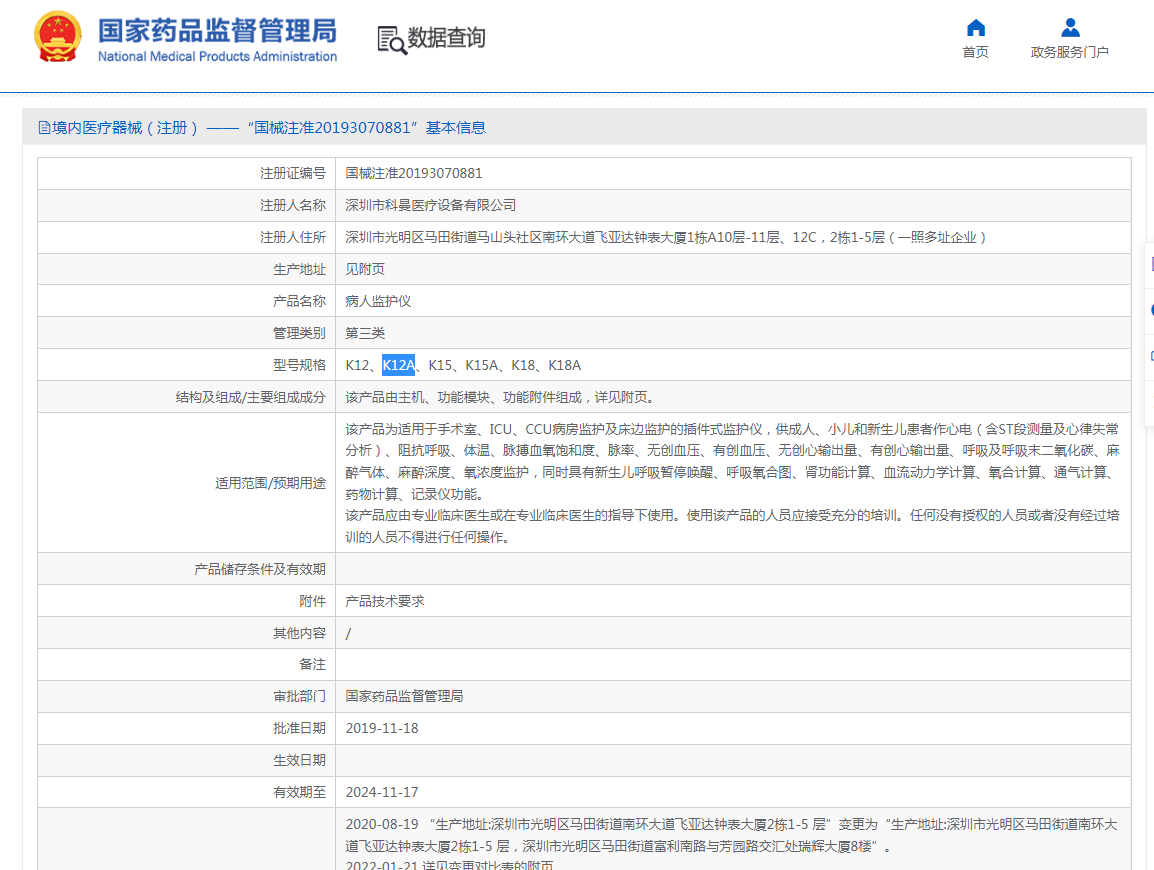Click approval date 2019-11-18
This screenshot has height=870, width=1154.
pyautogui.click(x=382, y=729)
